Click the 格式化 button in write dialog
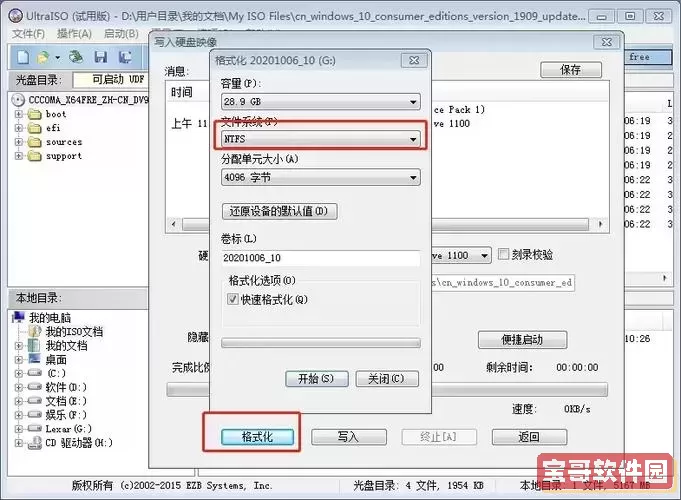Image resolution: width=681 pixels, height=500 pixels. click(x=257, y=437)
